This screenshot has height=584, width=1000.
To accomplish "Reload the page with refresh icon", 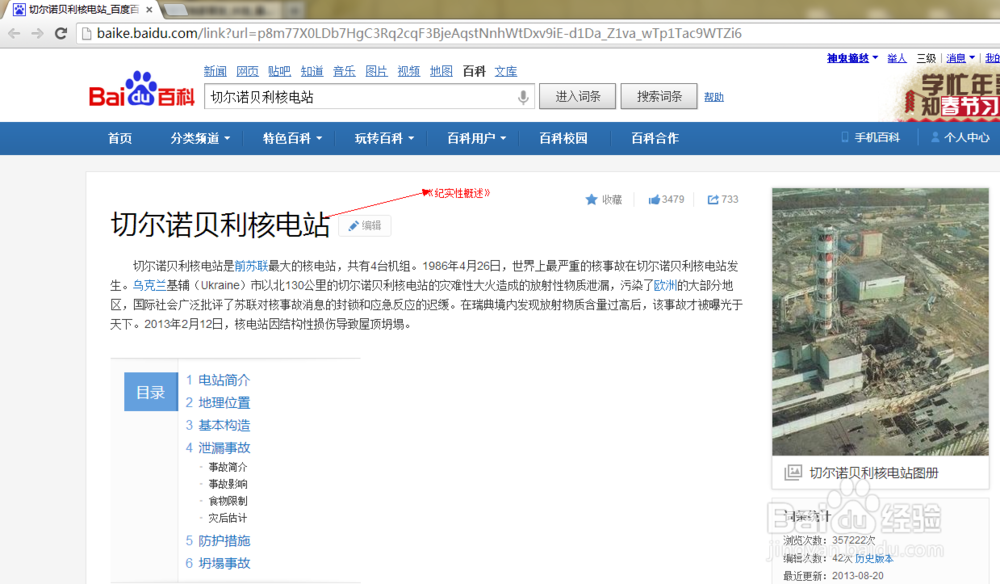I will tap(61, 34).
